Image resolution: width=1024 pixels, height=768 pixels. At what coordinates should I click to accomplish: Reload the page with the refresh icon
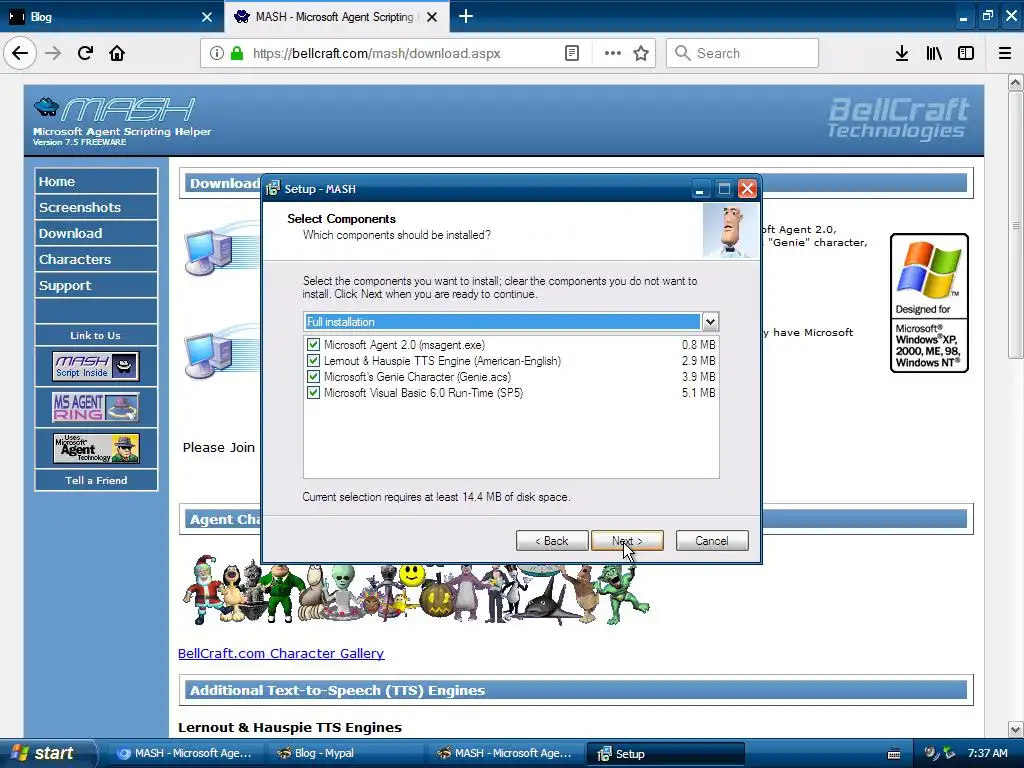pos(85,53)
